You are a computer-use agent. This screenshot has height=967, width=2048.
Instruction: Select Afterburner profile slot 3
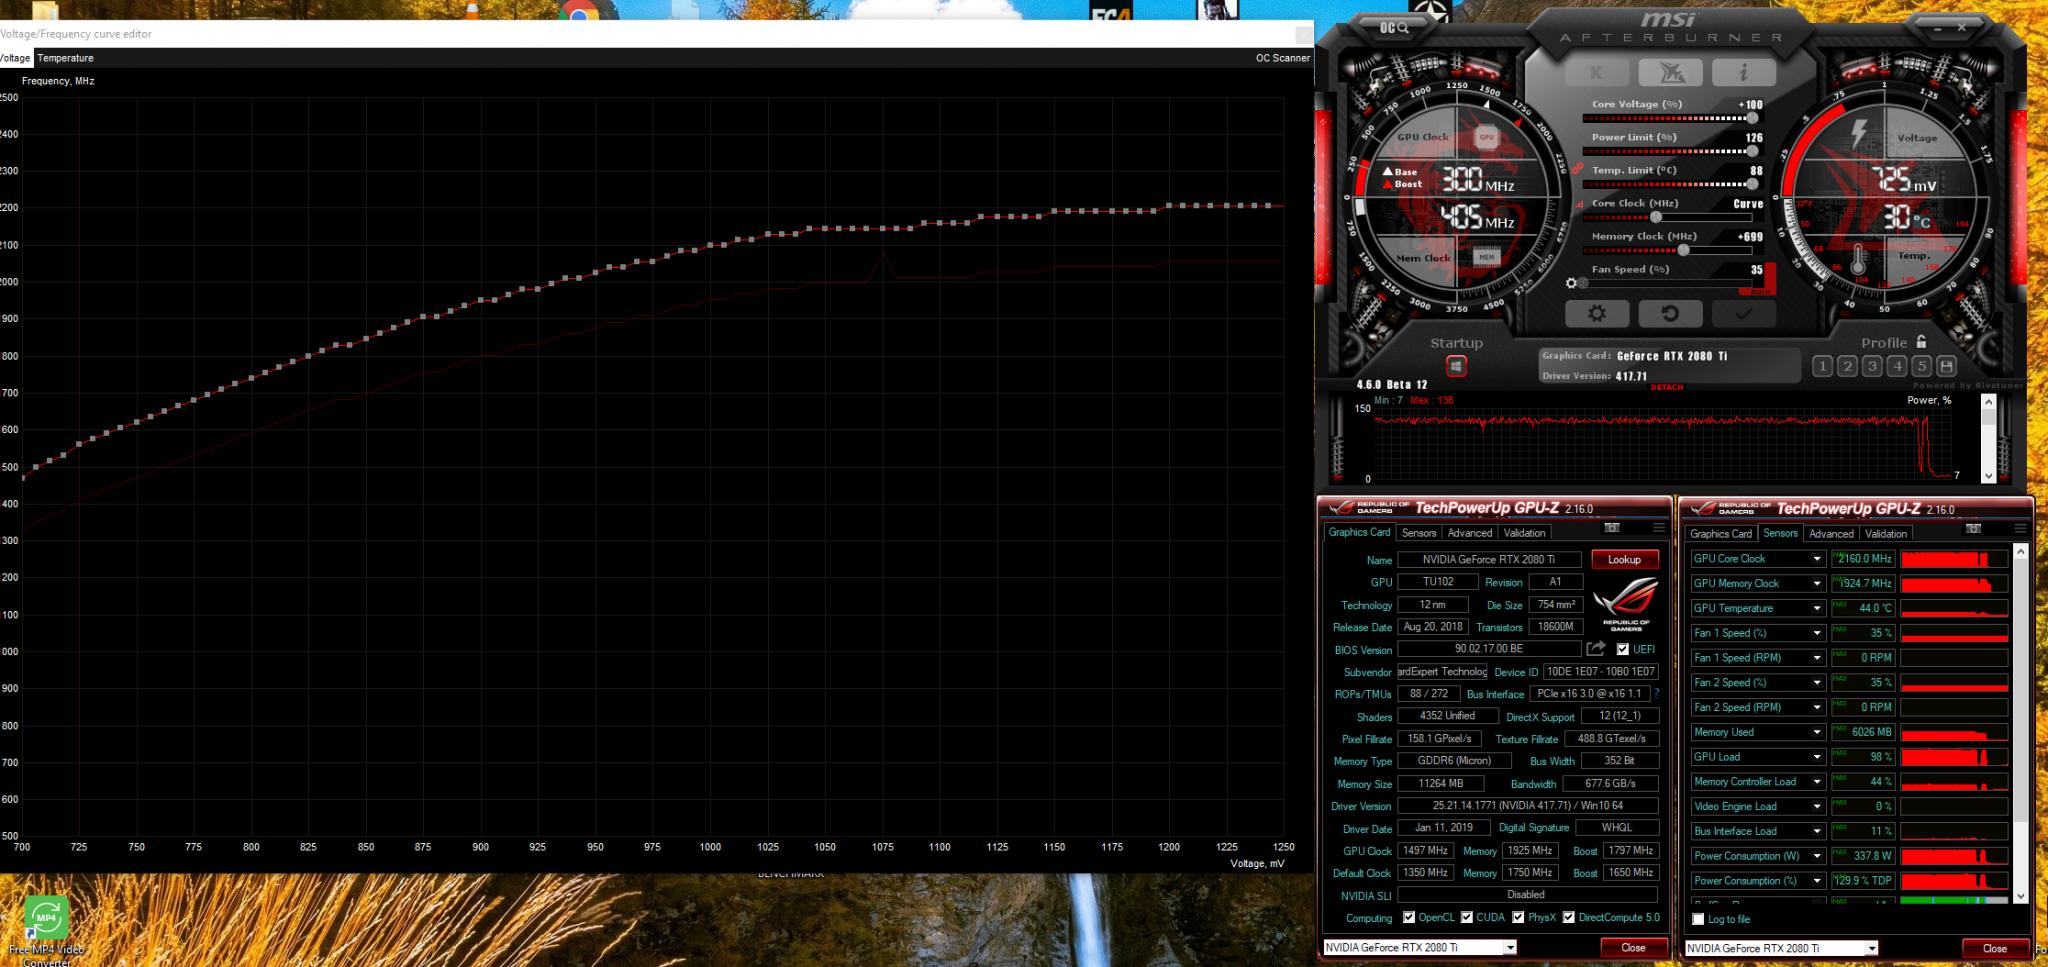tap(1872, 366)
